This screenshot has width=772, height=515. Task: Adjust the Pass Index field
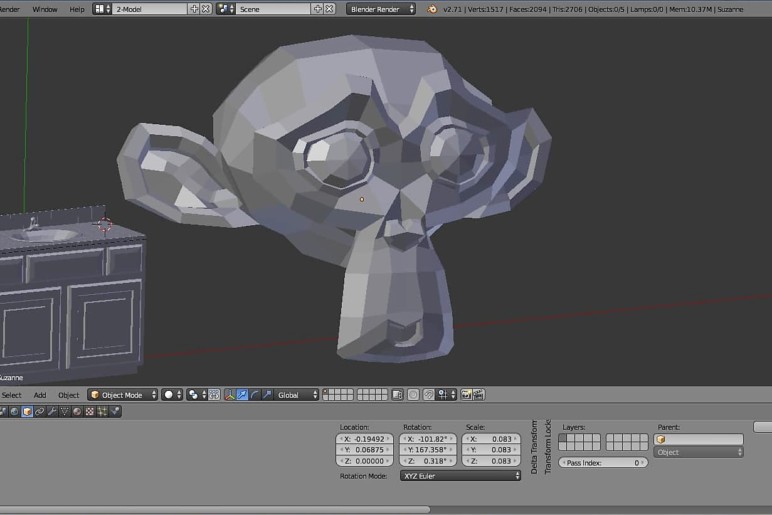point(603,463)
